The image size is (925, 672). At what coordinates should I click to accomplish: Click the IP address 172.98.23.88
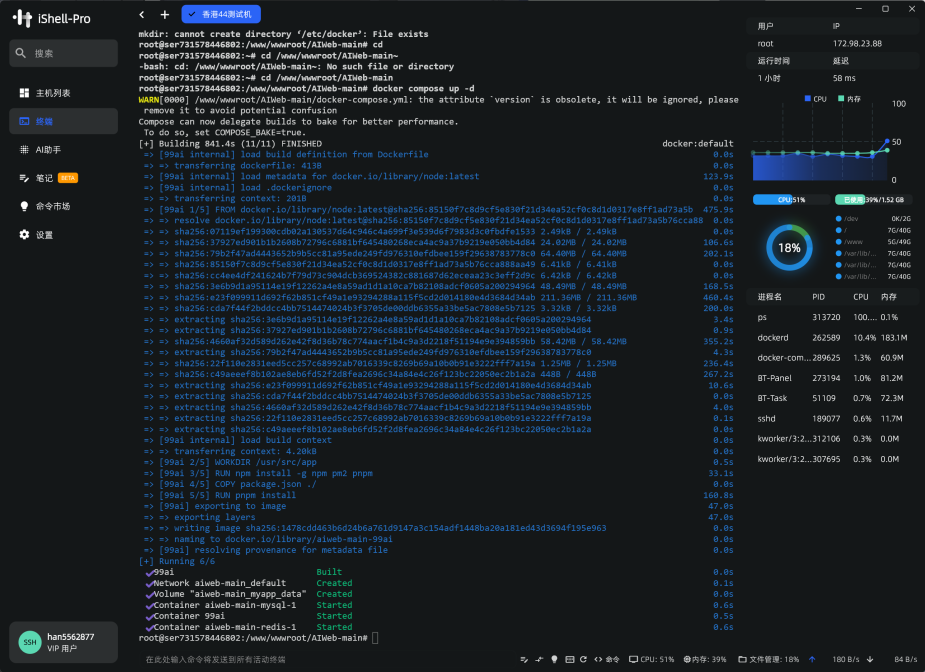857,43
